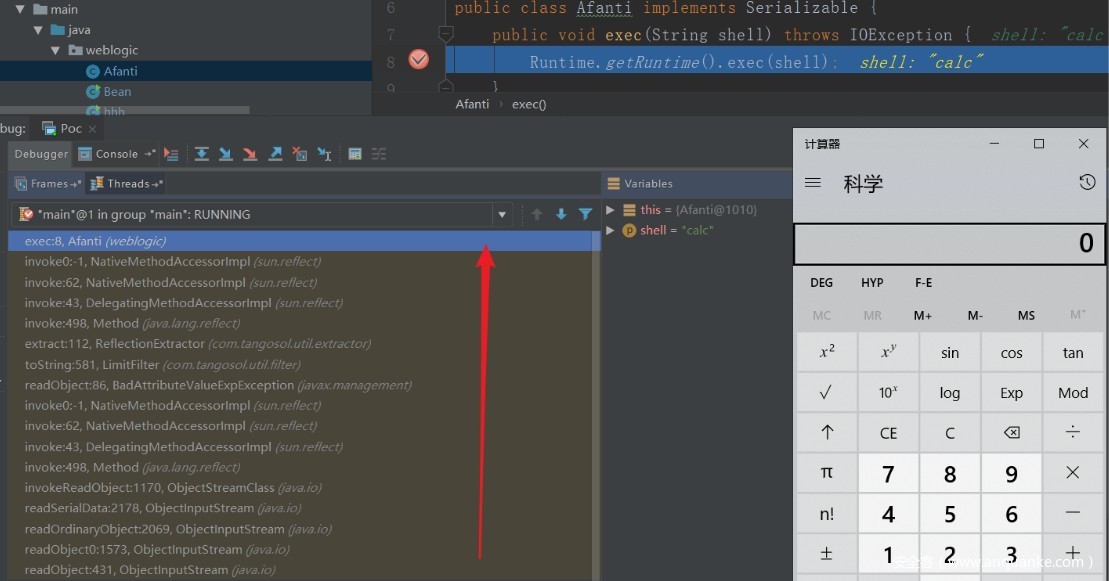1109x581 pixels.
Task: Open the calculator hamburger navigation menu
Action: pyautogui.click(x=813, y=183)
